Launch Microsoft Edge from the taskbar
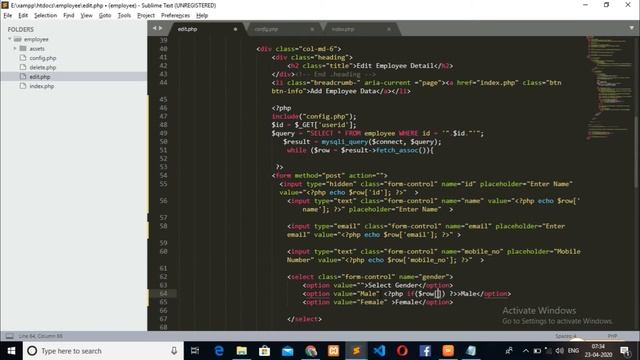Viewport: 640px width, 360px height. pyautogui.click(x=219, y=351)
